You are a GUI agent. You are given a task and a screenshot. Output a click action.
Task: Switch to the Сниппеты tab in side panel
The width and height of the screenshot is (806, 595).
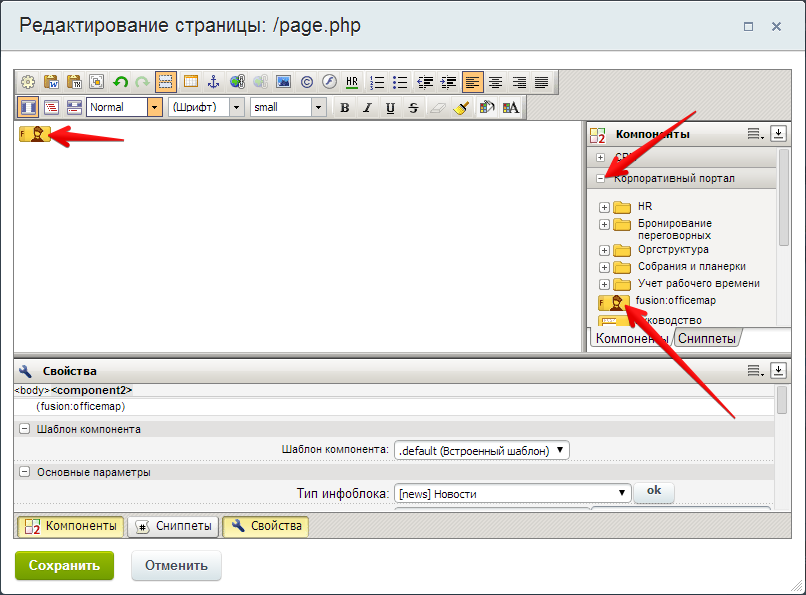click(707, 339)
